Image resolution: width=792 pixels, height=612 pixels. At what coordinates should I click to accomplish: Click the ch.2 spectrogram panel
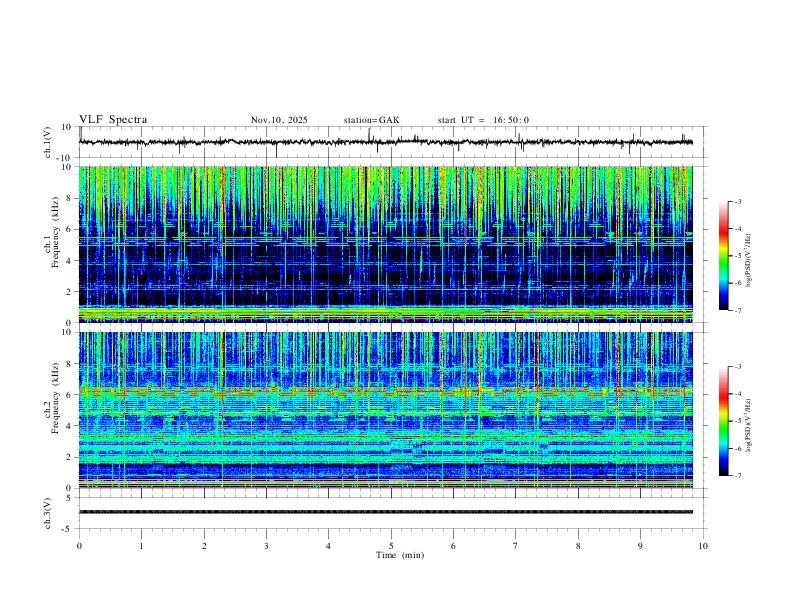[x=386, y=410]
